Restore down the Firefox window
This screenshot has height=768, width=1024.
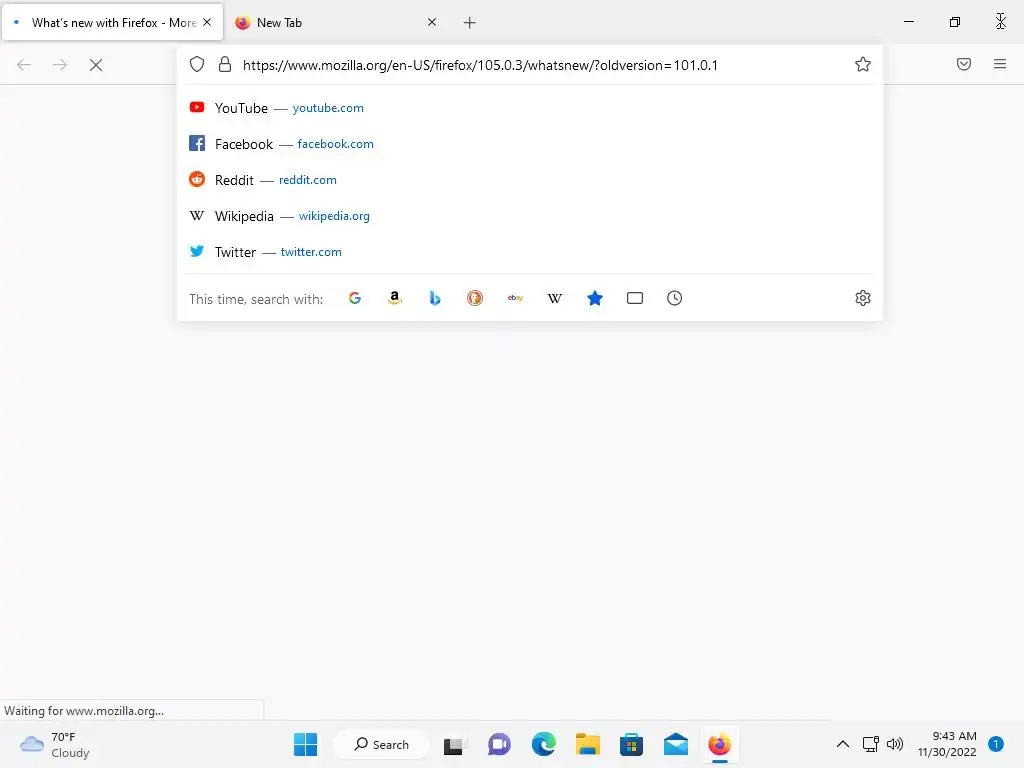click(955, 22)
